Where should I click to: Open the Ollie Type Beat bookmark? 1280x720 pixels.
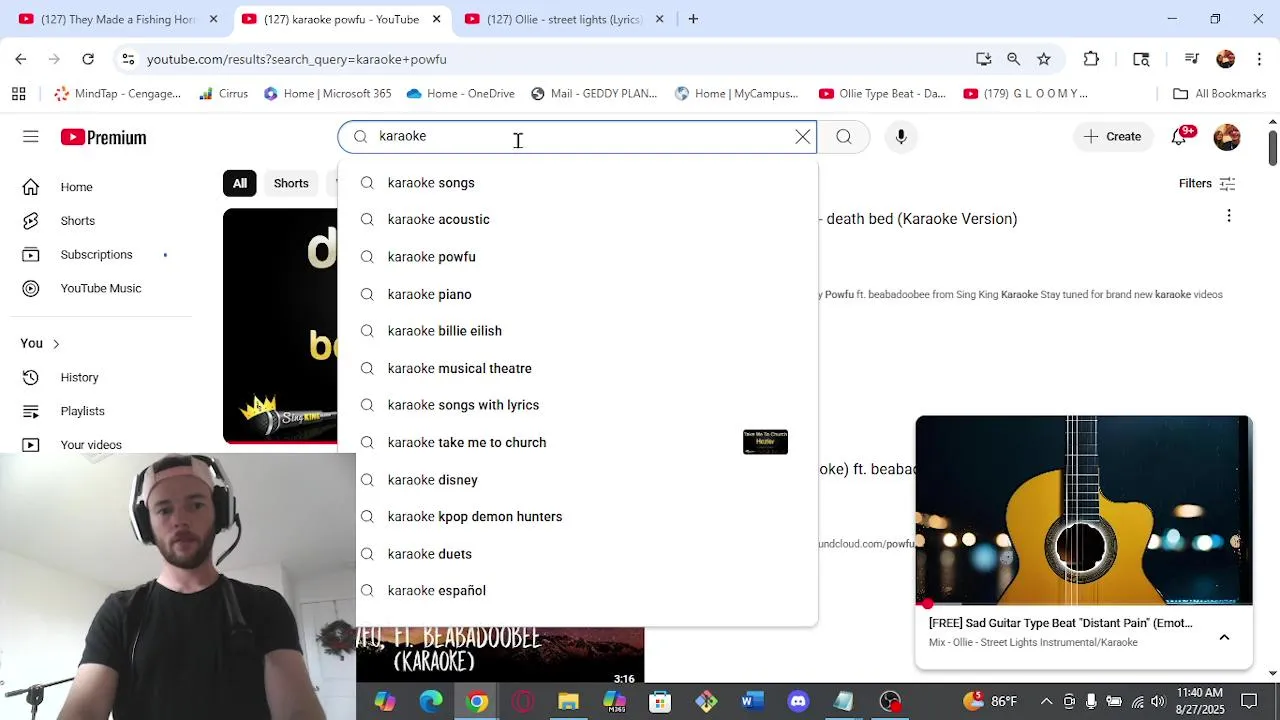point(882,94)
